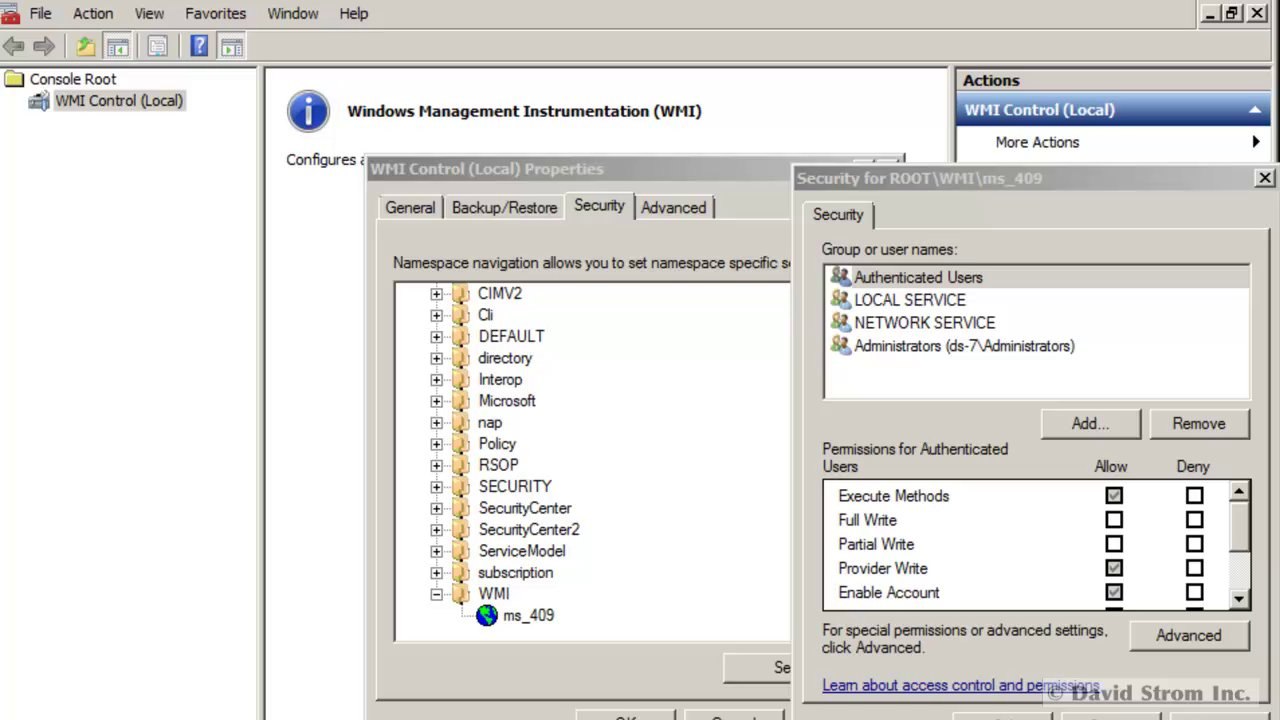The image size is (1280, 720).
Task: Tick Deny for Partial Write
Action: pyautogui.click(x=1194, y=544)
